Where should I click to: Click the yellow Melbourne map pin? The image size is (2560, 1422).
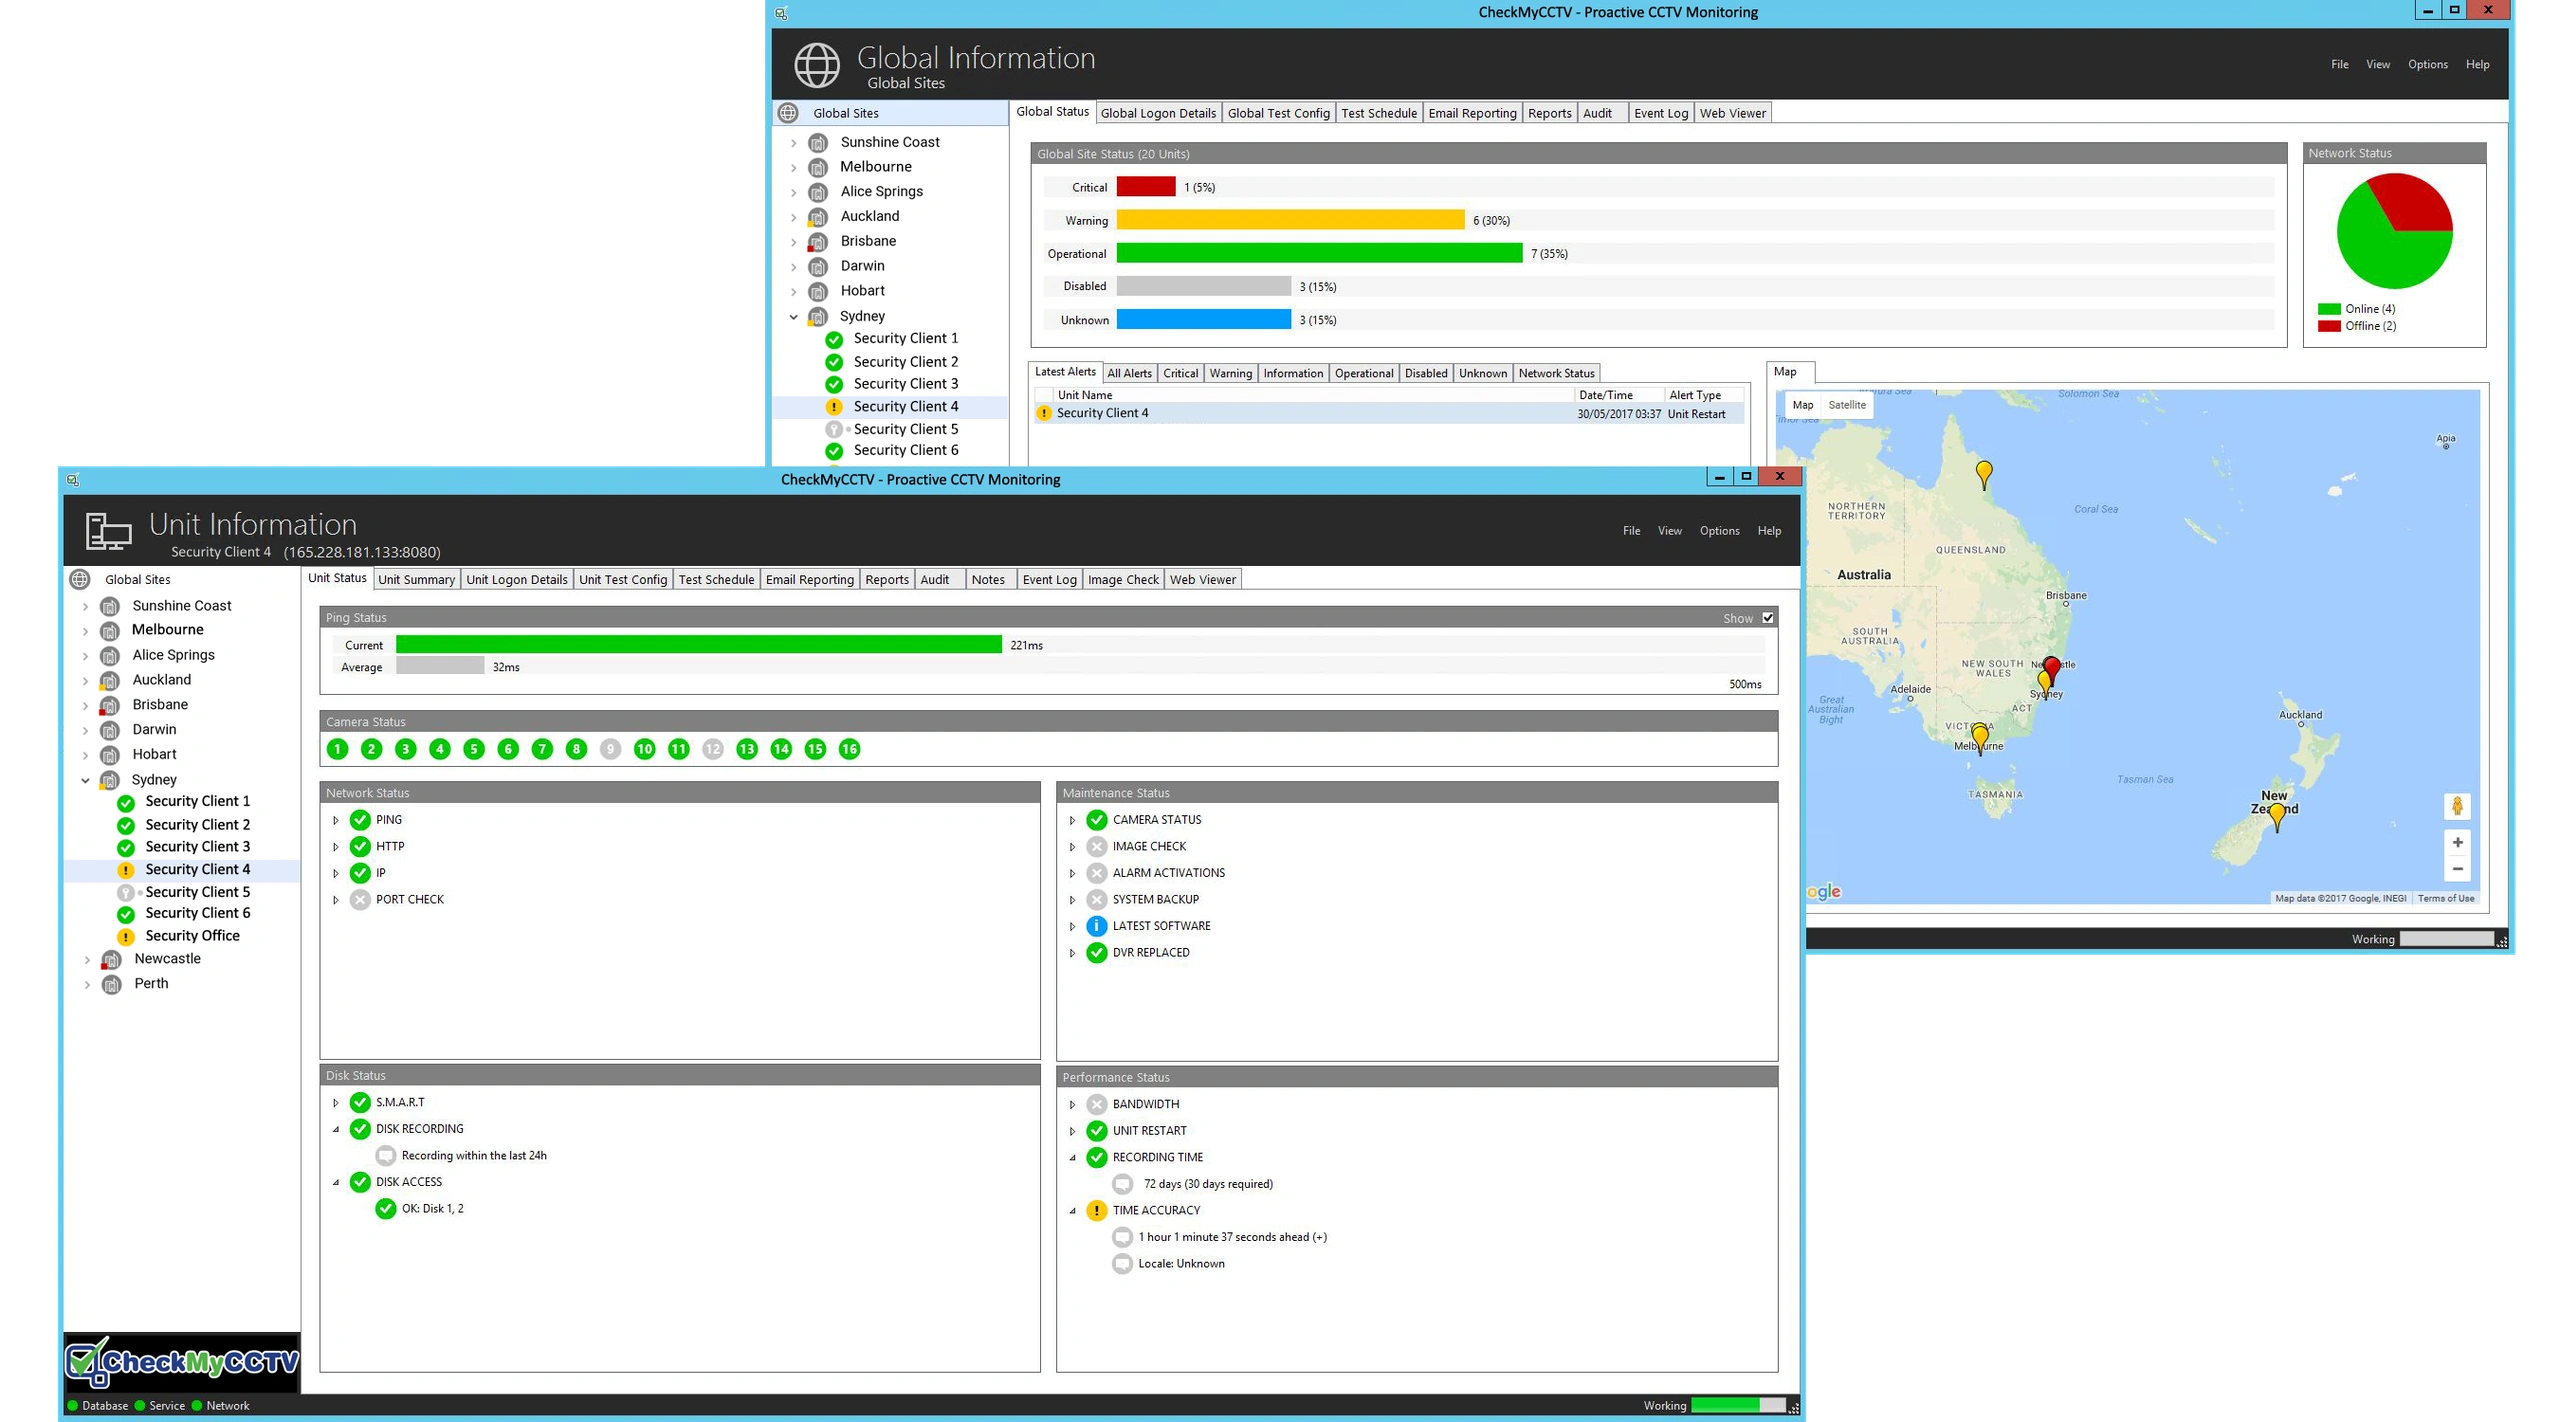(x=1979, y=739)
